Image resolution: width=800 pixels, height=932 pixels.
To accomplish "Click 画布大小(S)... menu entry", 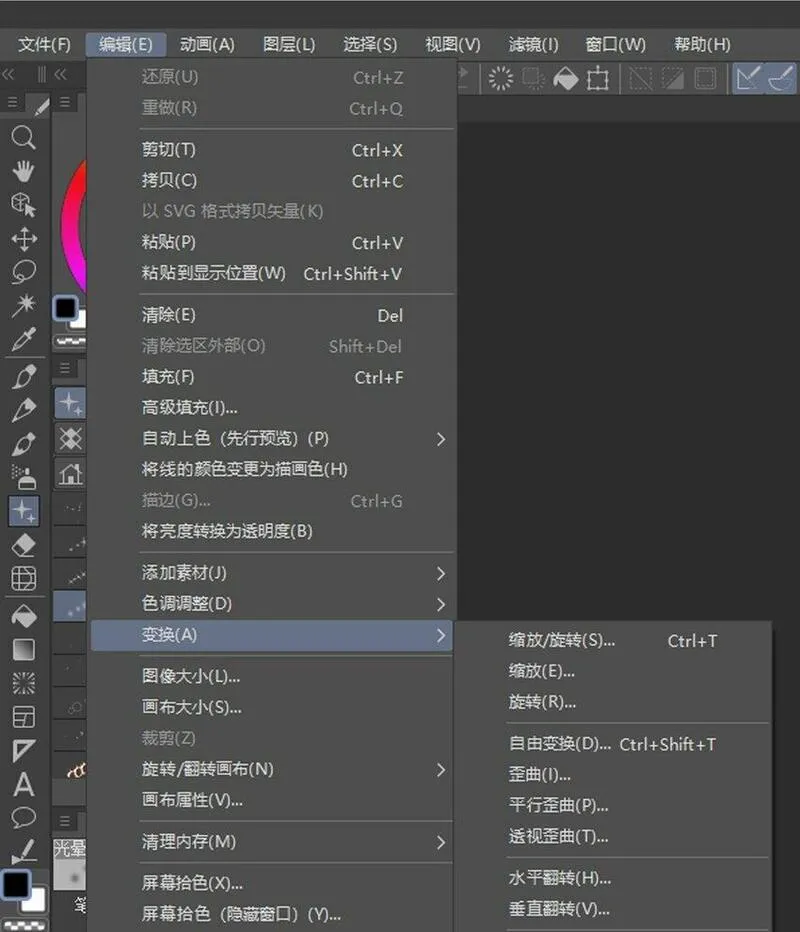I will click(x=192, y=707).
